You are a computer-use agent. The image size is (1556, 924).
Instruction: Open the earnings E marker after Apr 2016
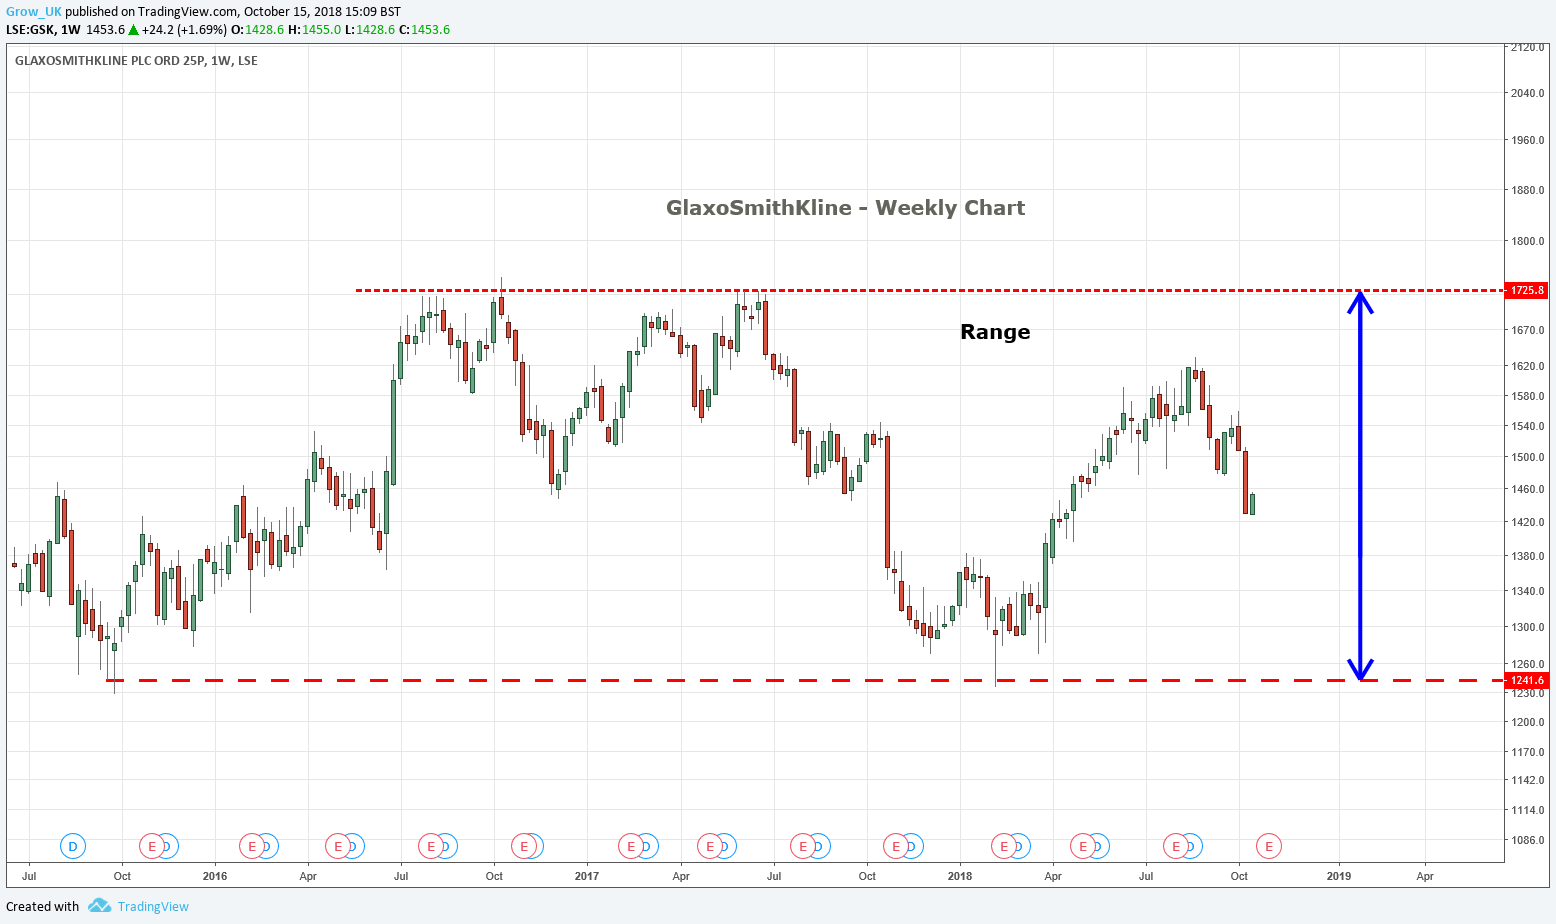(x=338, y=847)
